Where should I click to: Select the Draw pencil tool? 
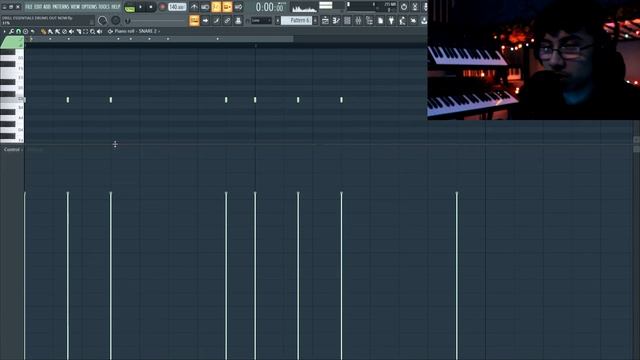43,31
